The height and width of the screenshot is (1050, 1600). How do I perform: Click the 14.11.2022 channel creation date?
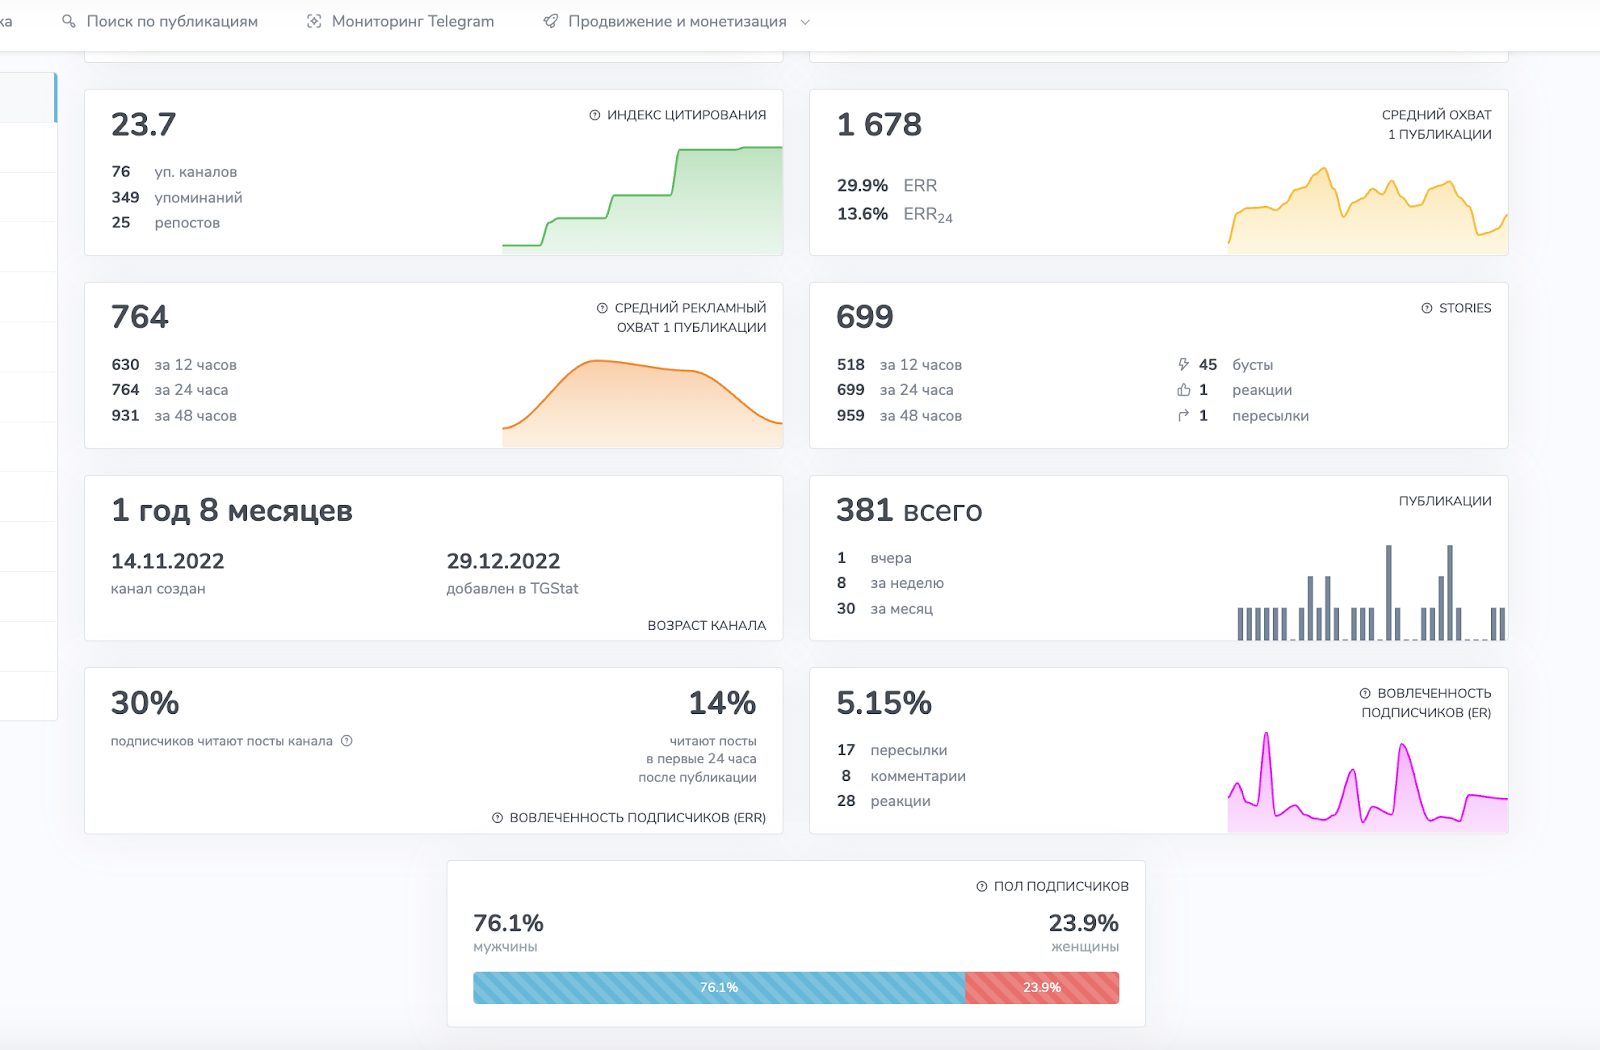(x=167, y=561)
